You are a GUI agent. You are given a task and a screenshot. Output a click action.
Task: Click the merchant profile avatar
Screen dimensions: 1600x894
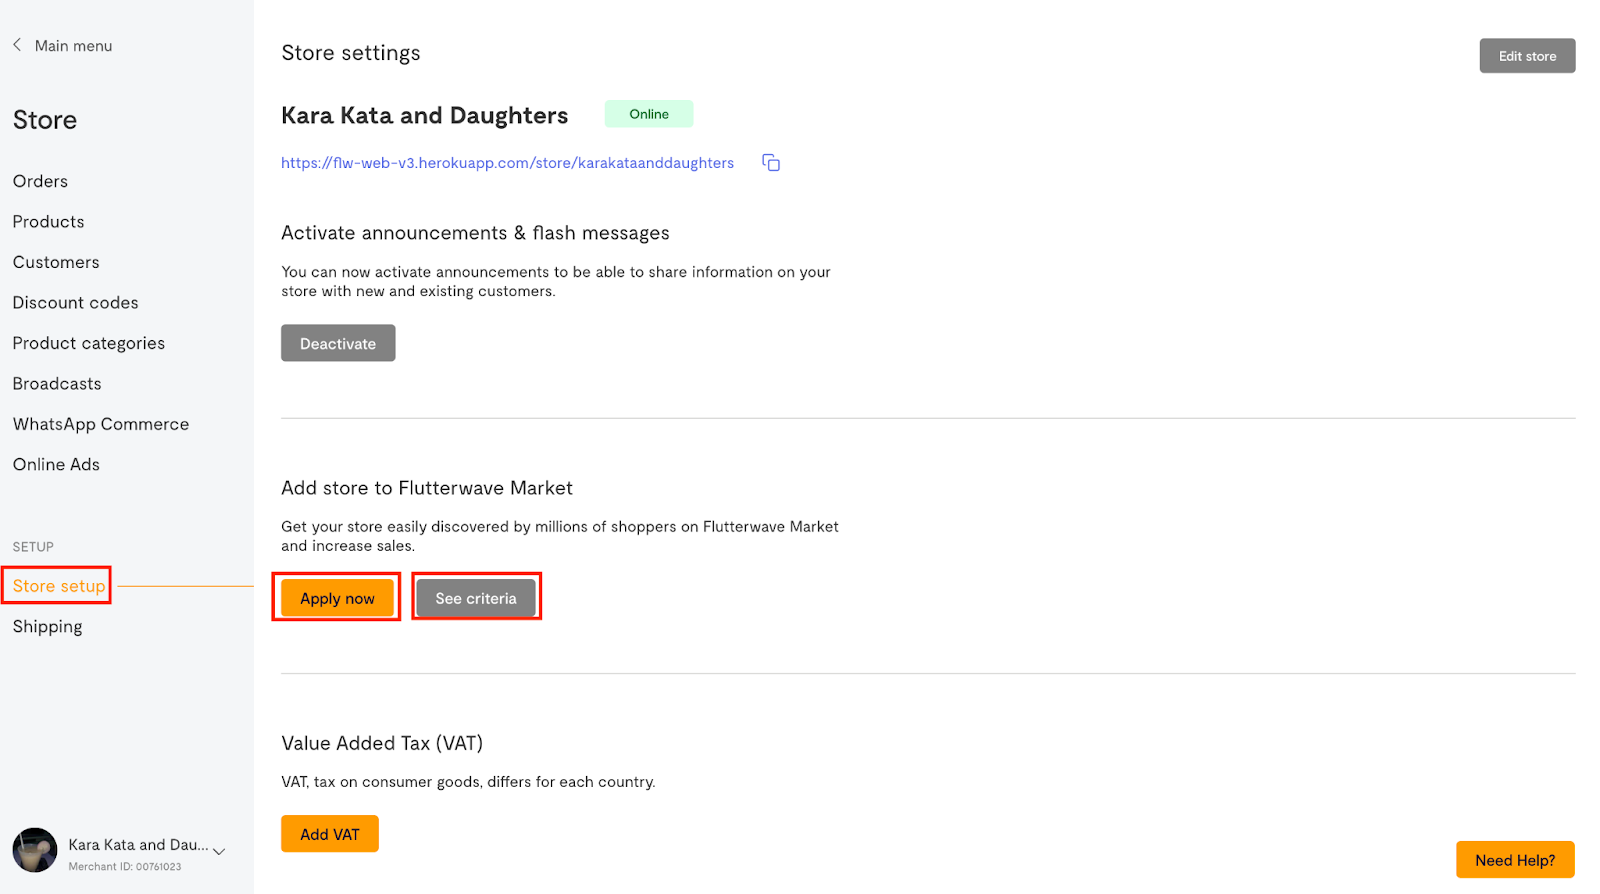point(35,850)
